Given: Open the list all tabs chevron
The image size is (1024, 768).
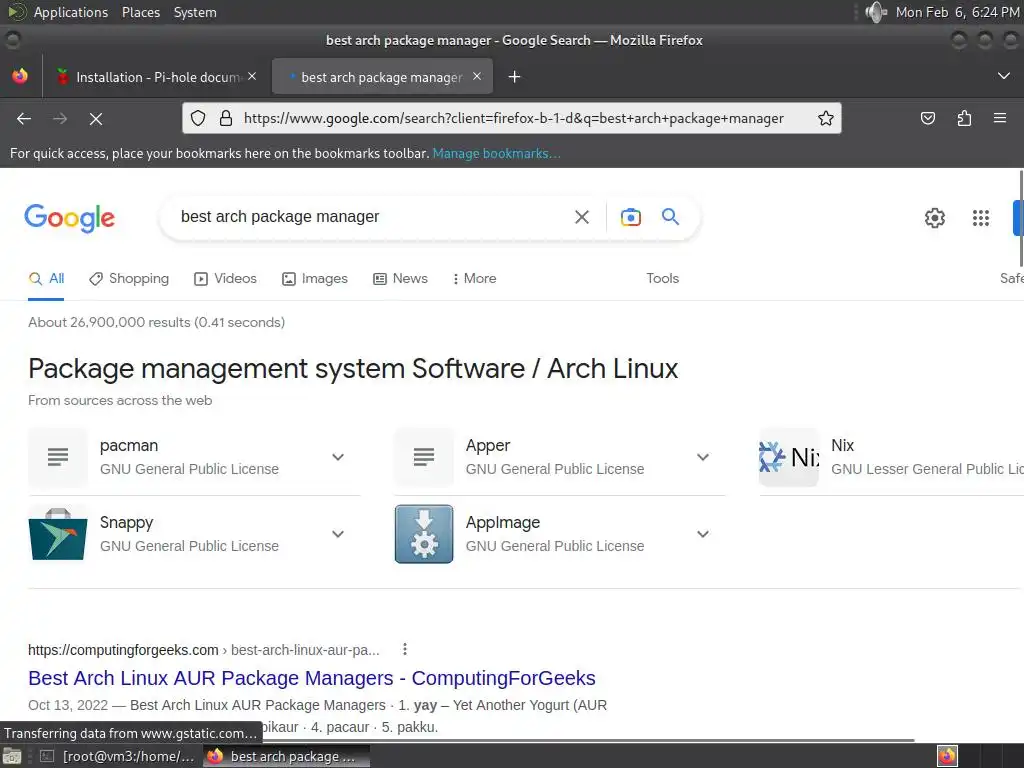Looking at the screenshot, I should coord(1004,76).
